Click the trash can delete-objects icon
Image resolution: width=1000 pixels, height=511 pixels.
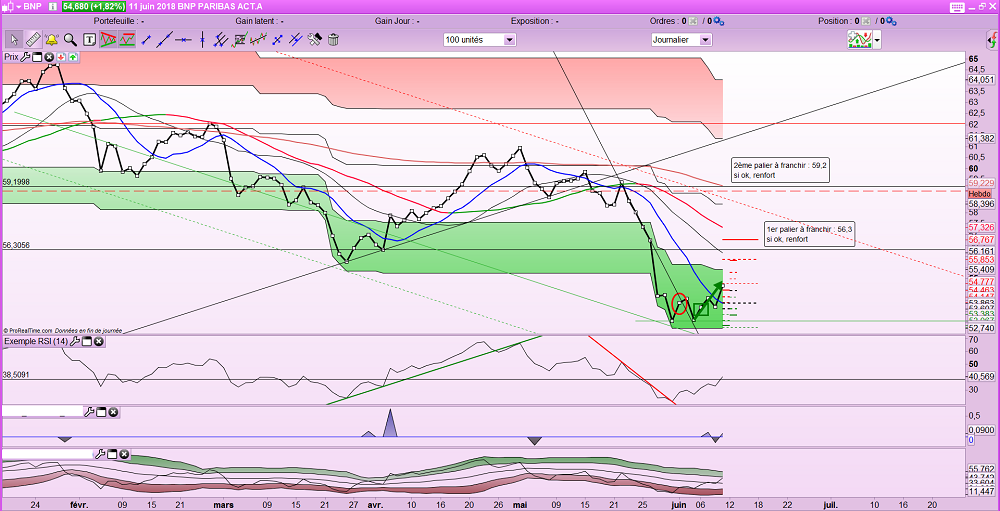coord(333,40)
